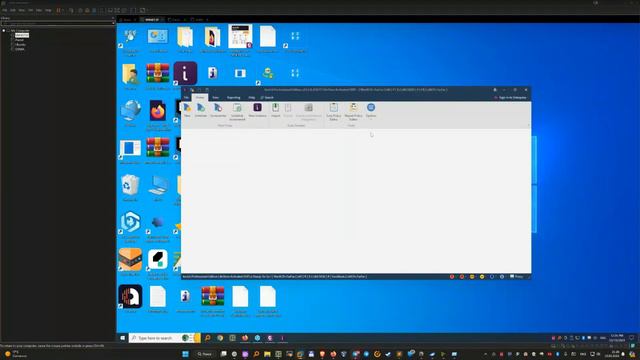Screen dimensions: 640x360
Task: Open the Report Policy Editor
Action: 353,111
